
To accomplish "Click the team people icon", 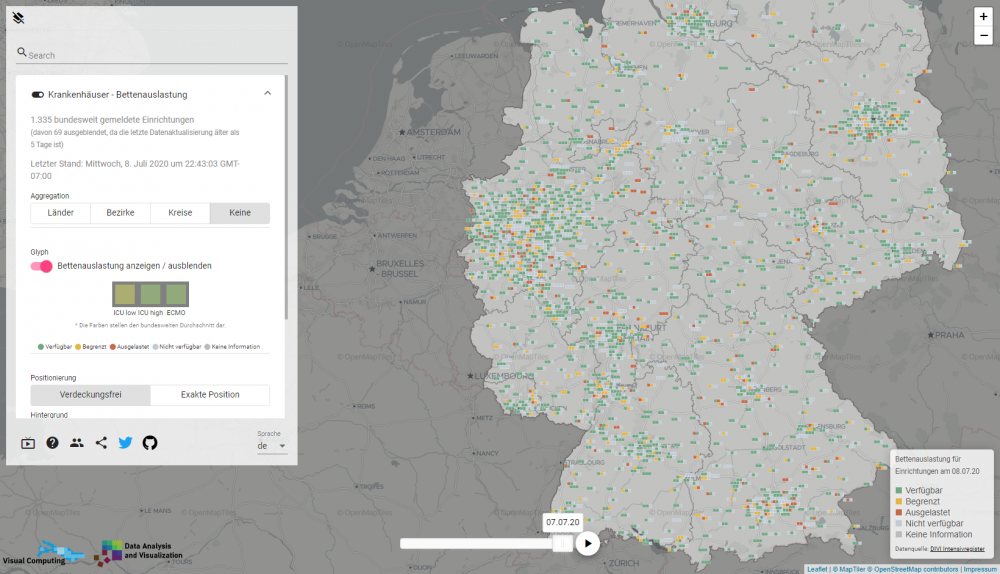I will coord(77,443).
